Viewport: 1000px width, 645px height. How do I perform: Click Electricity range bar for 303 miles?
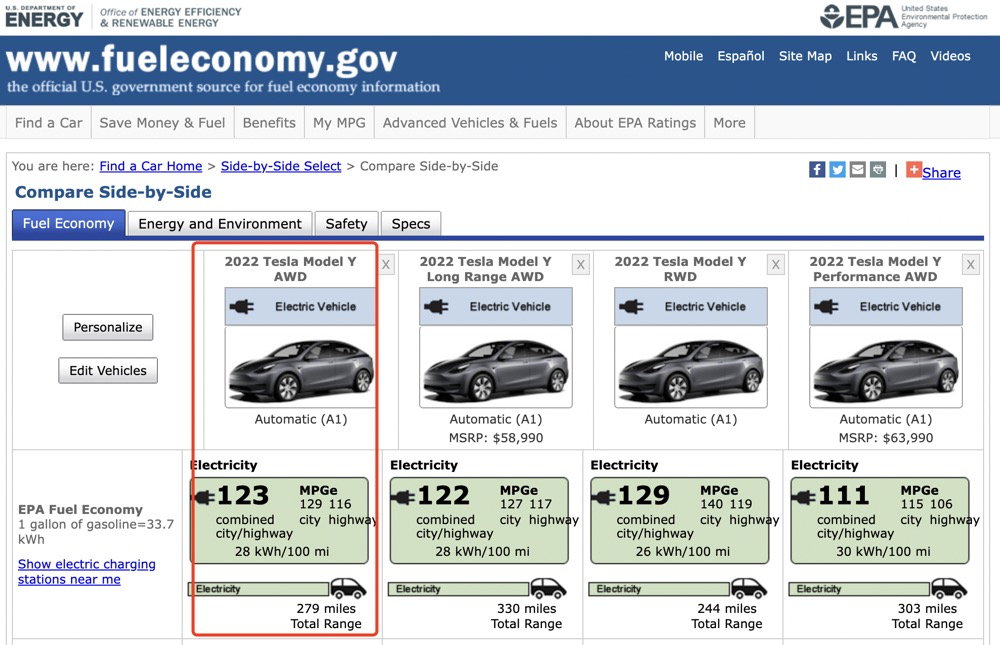click(859, 589)
